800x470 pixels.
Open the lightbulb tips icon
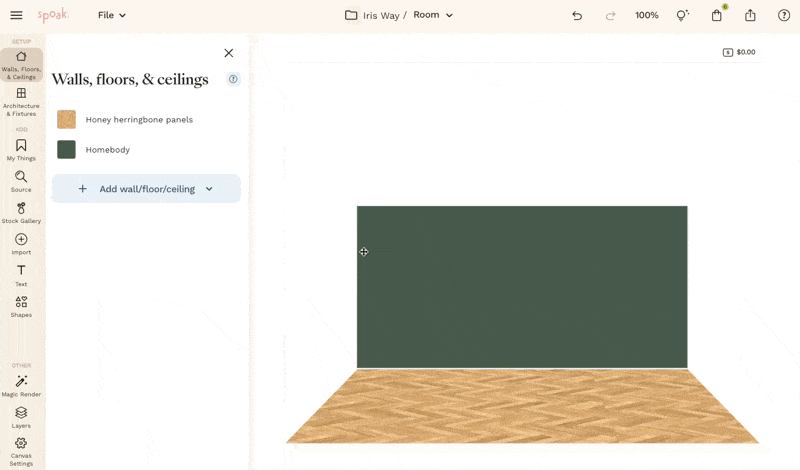click(x=682, y=15)
